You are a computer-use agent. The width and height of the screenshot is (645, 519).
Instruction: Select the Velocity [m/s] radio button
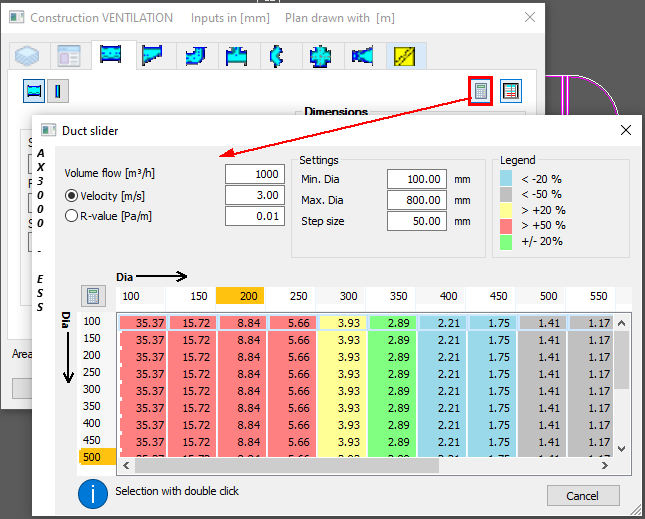point(71,195)
